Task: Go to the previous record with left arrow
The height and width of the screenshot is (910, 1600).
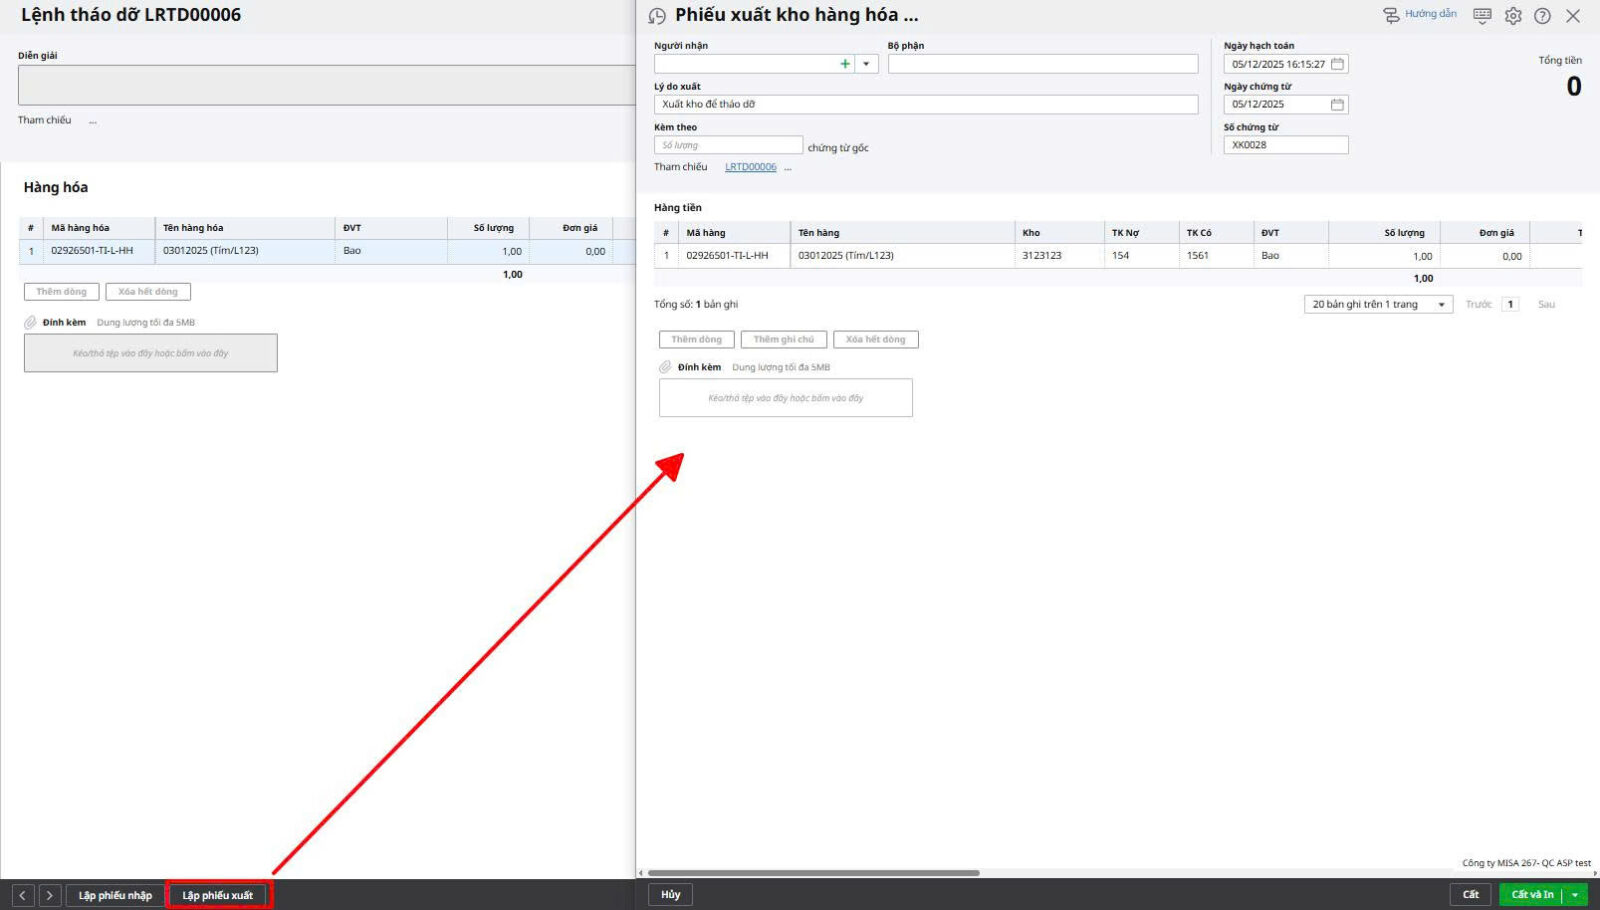Action: pyautogui.click(x=23, y=895)
